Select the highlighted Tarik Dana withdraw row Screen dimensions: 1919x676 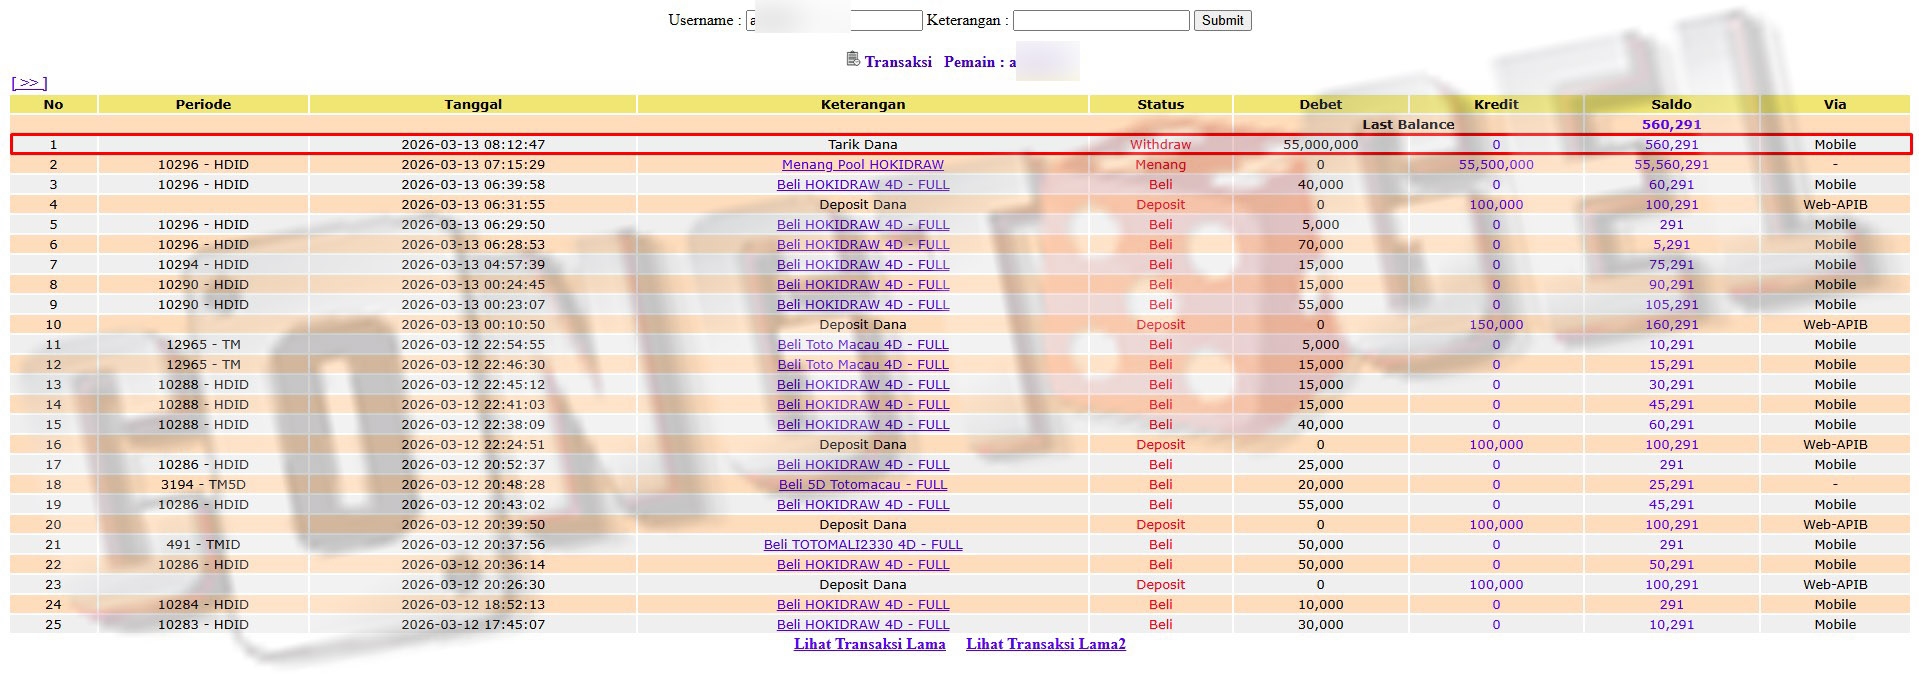tap(862, 145)
